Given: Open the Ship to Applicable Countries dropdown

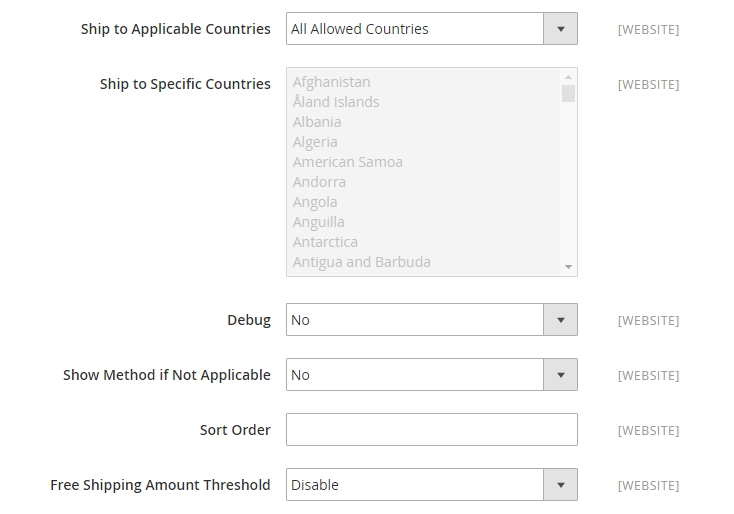Looking at the screenshot, I should click(x=432, y=29).
